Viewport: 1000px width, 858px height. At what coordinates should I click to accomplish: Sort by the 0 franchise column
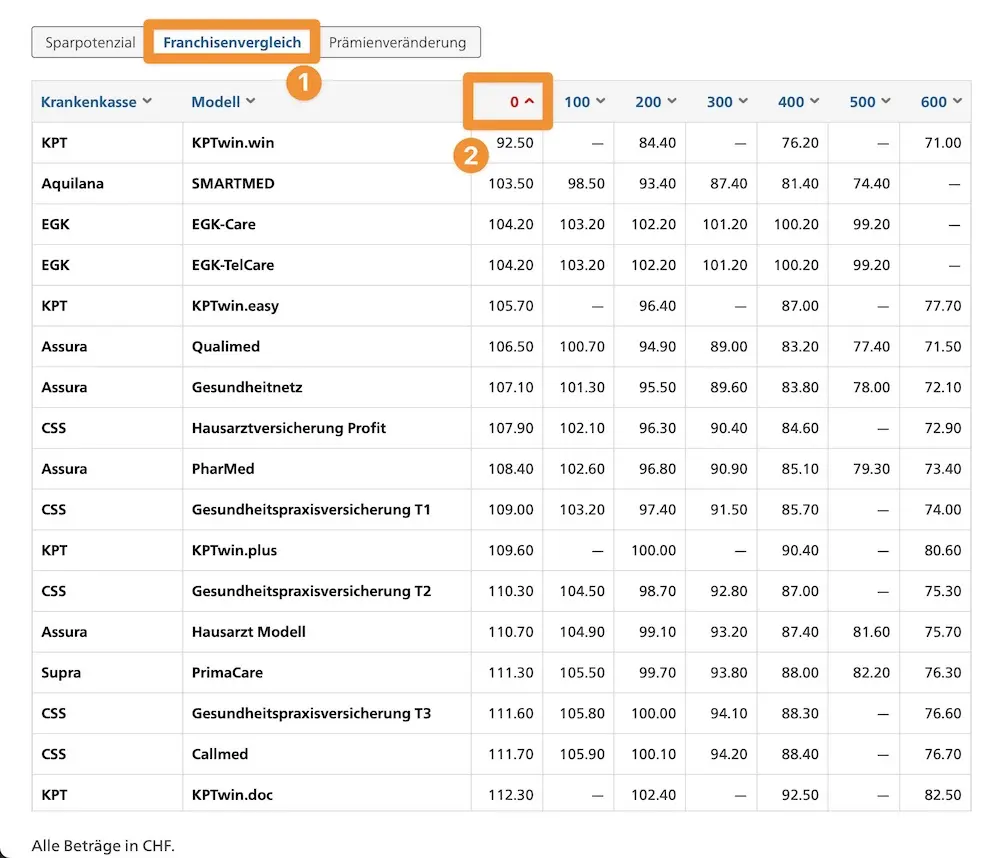pos(522,102)
